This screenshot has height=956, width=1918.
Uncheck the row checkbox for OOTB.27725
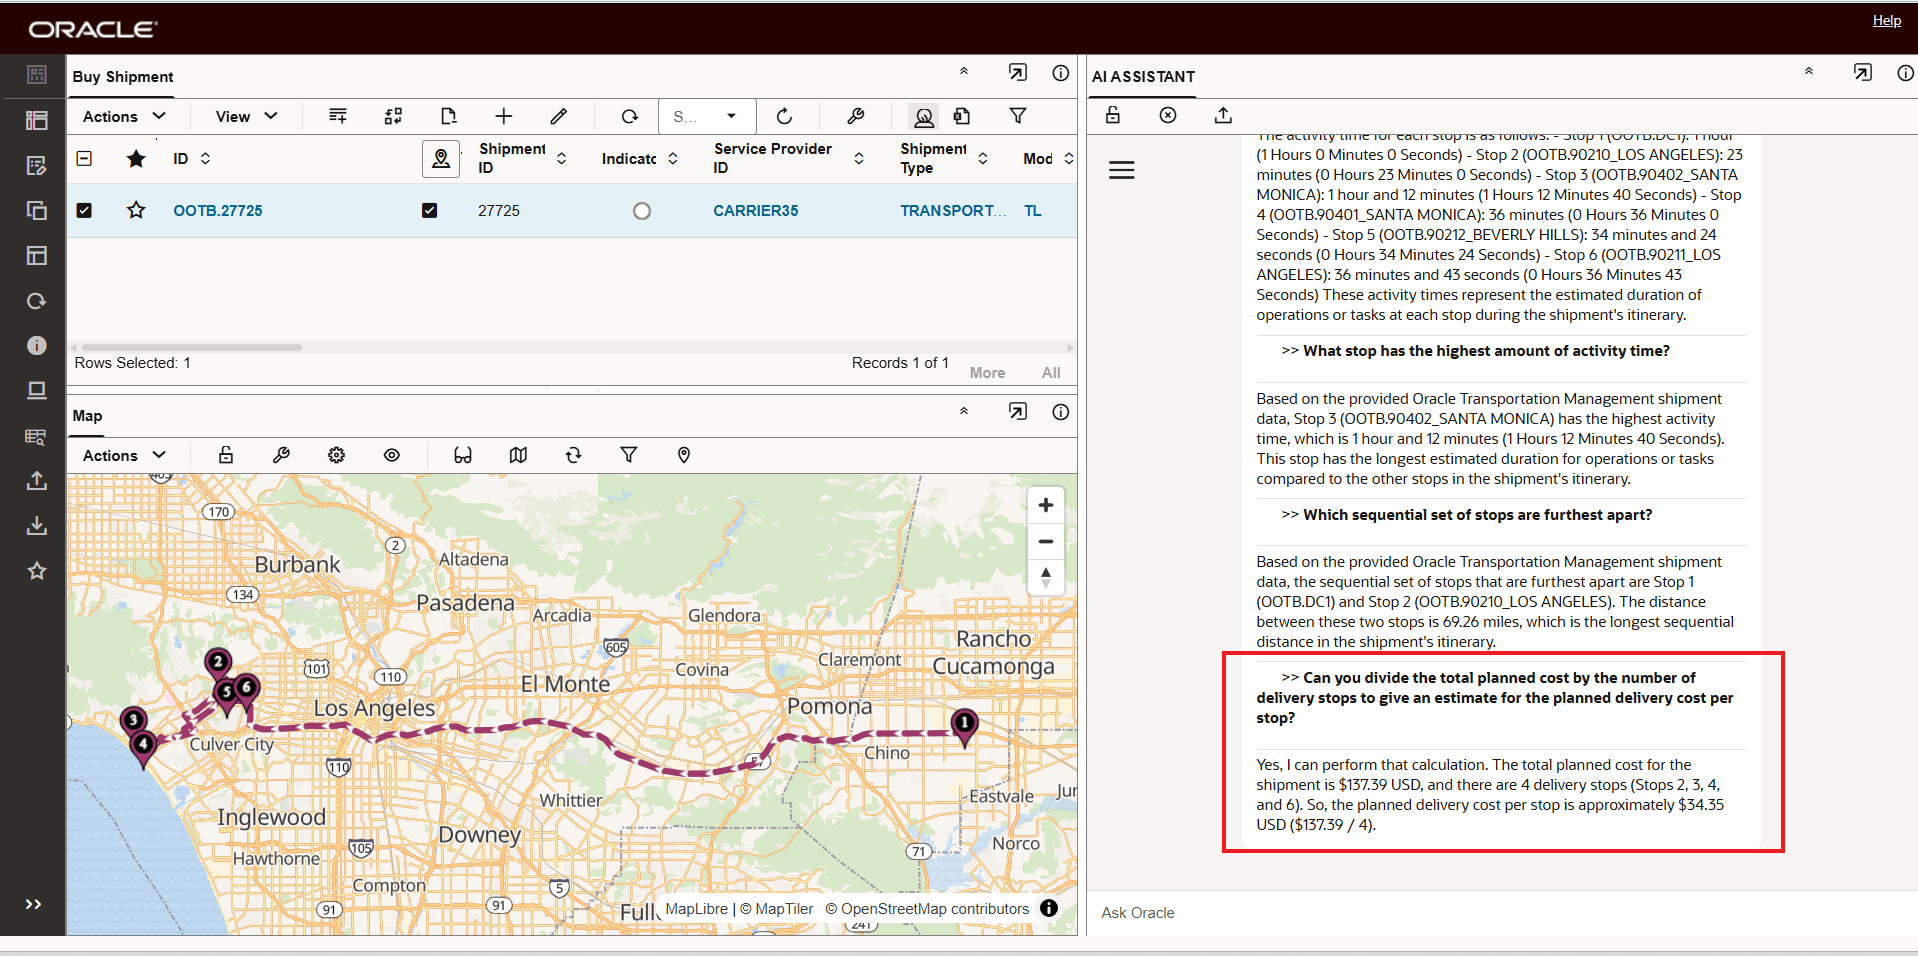[85, 210]
